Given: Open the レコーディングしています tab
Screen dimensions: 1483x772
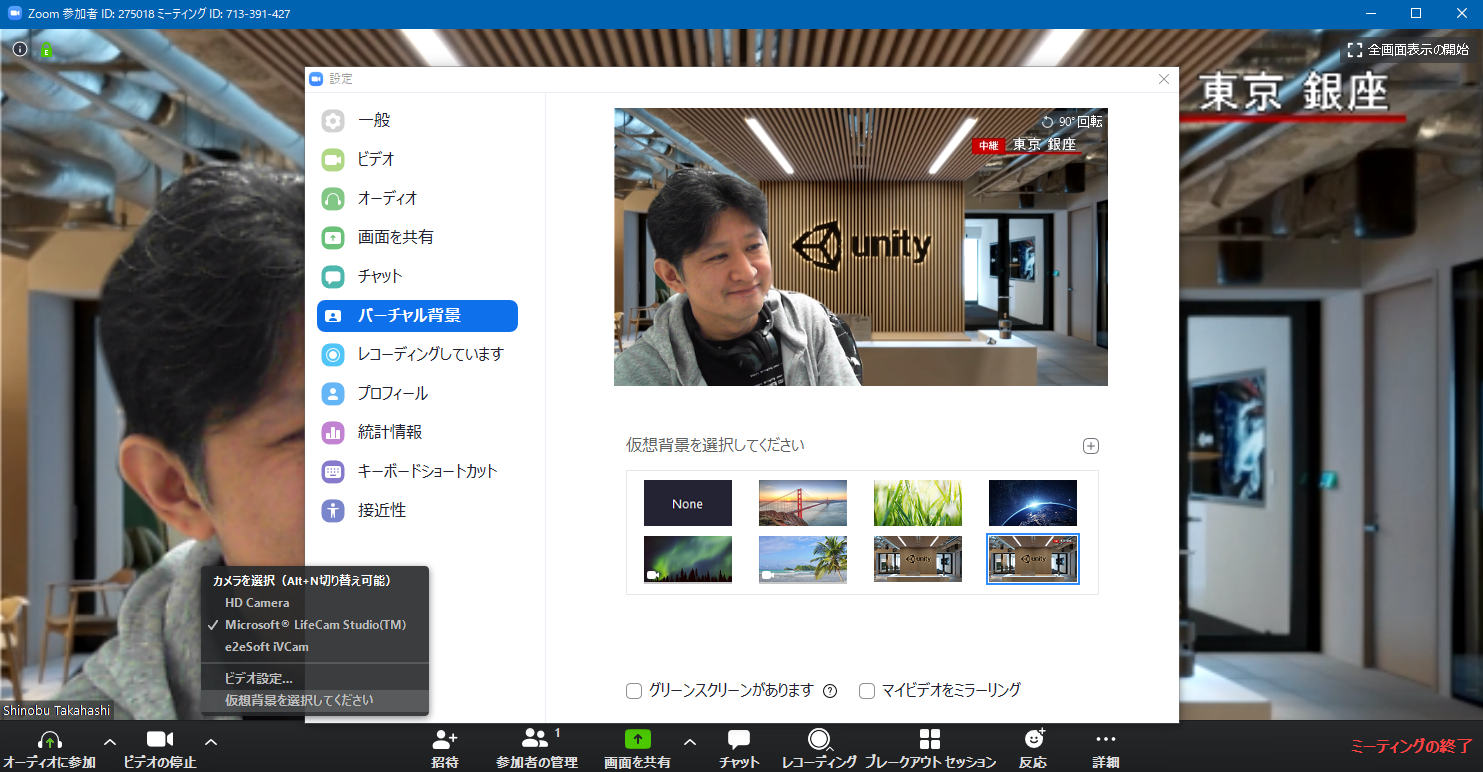Looking at the screenshot, I should coord(417,354).
